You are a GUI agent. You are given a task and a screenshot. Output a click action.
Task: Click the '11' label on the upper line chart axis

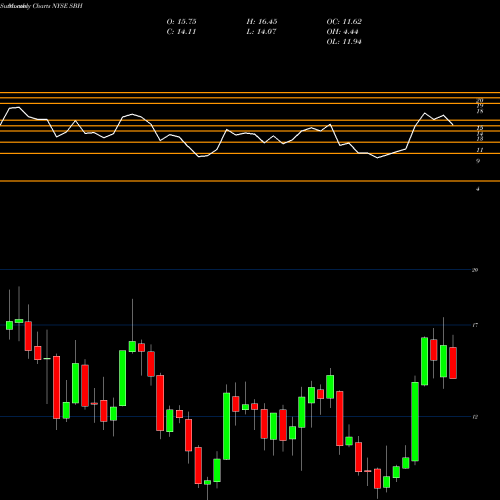tap(480, 150)
